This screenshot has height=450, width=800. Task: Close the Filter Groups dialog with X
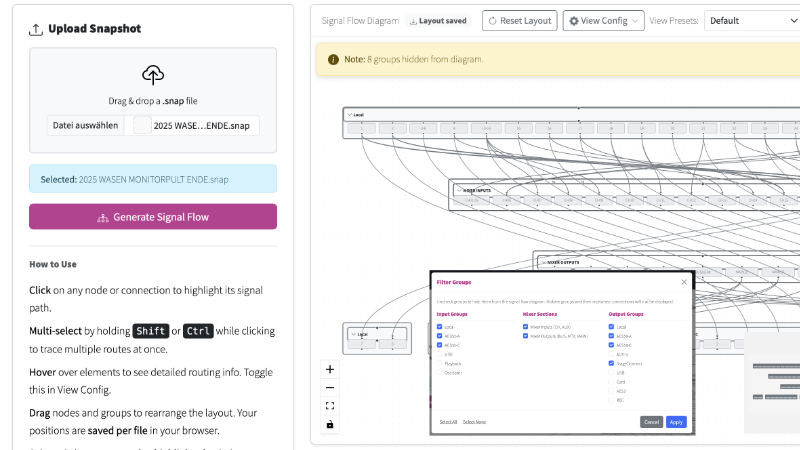[x=684, y=282]
